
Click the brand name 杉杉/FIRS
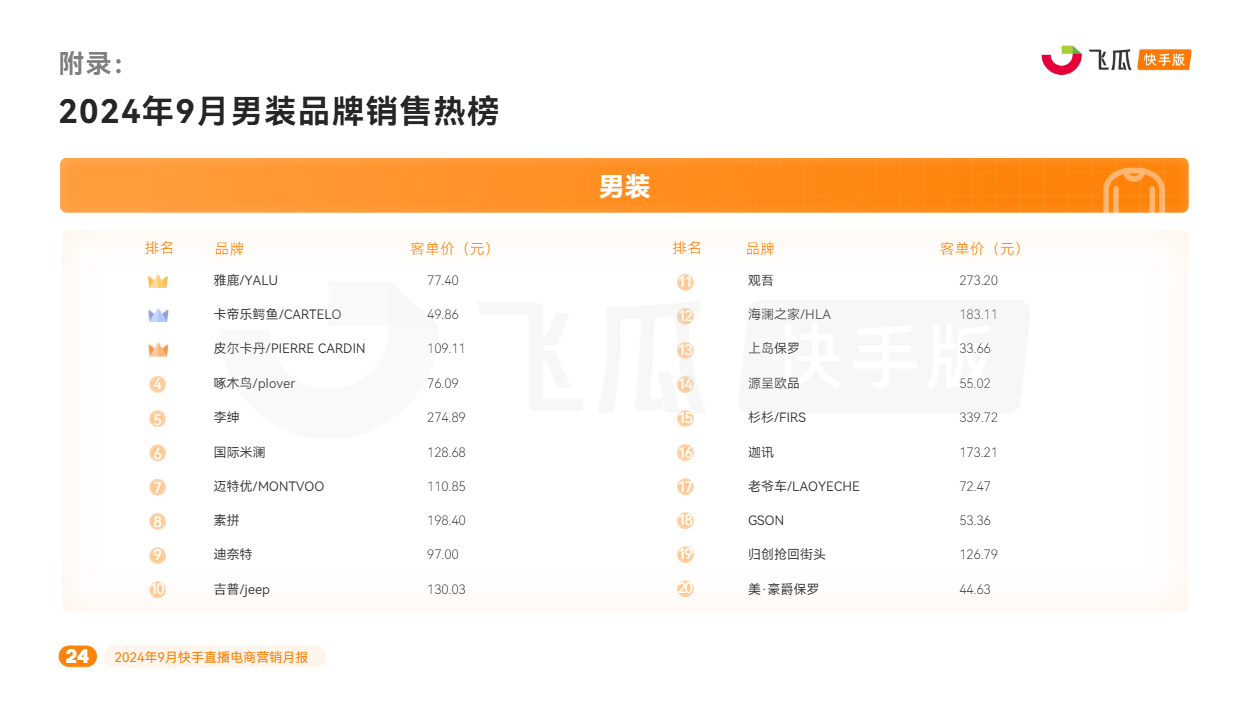(x=777, y=418)
